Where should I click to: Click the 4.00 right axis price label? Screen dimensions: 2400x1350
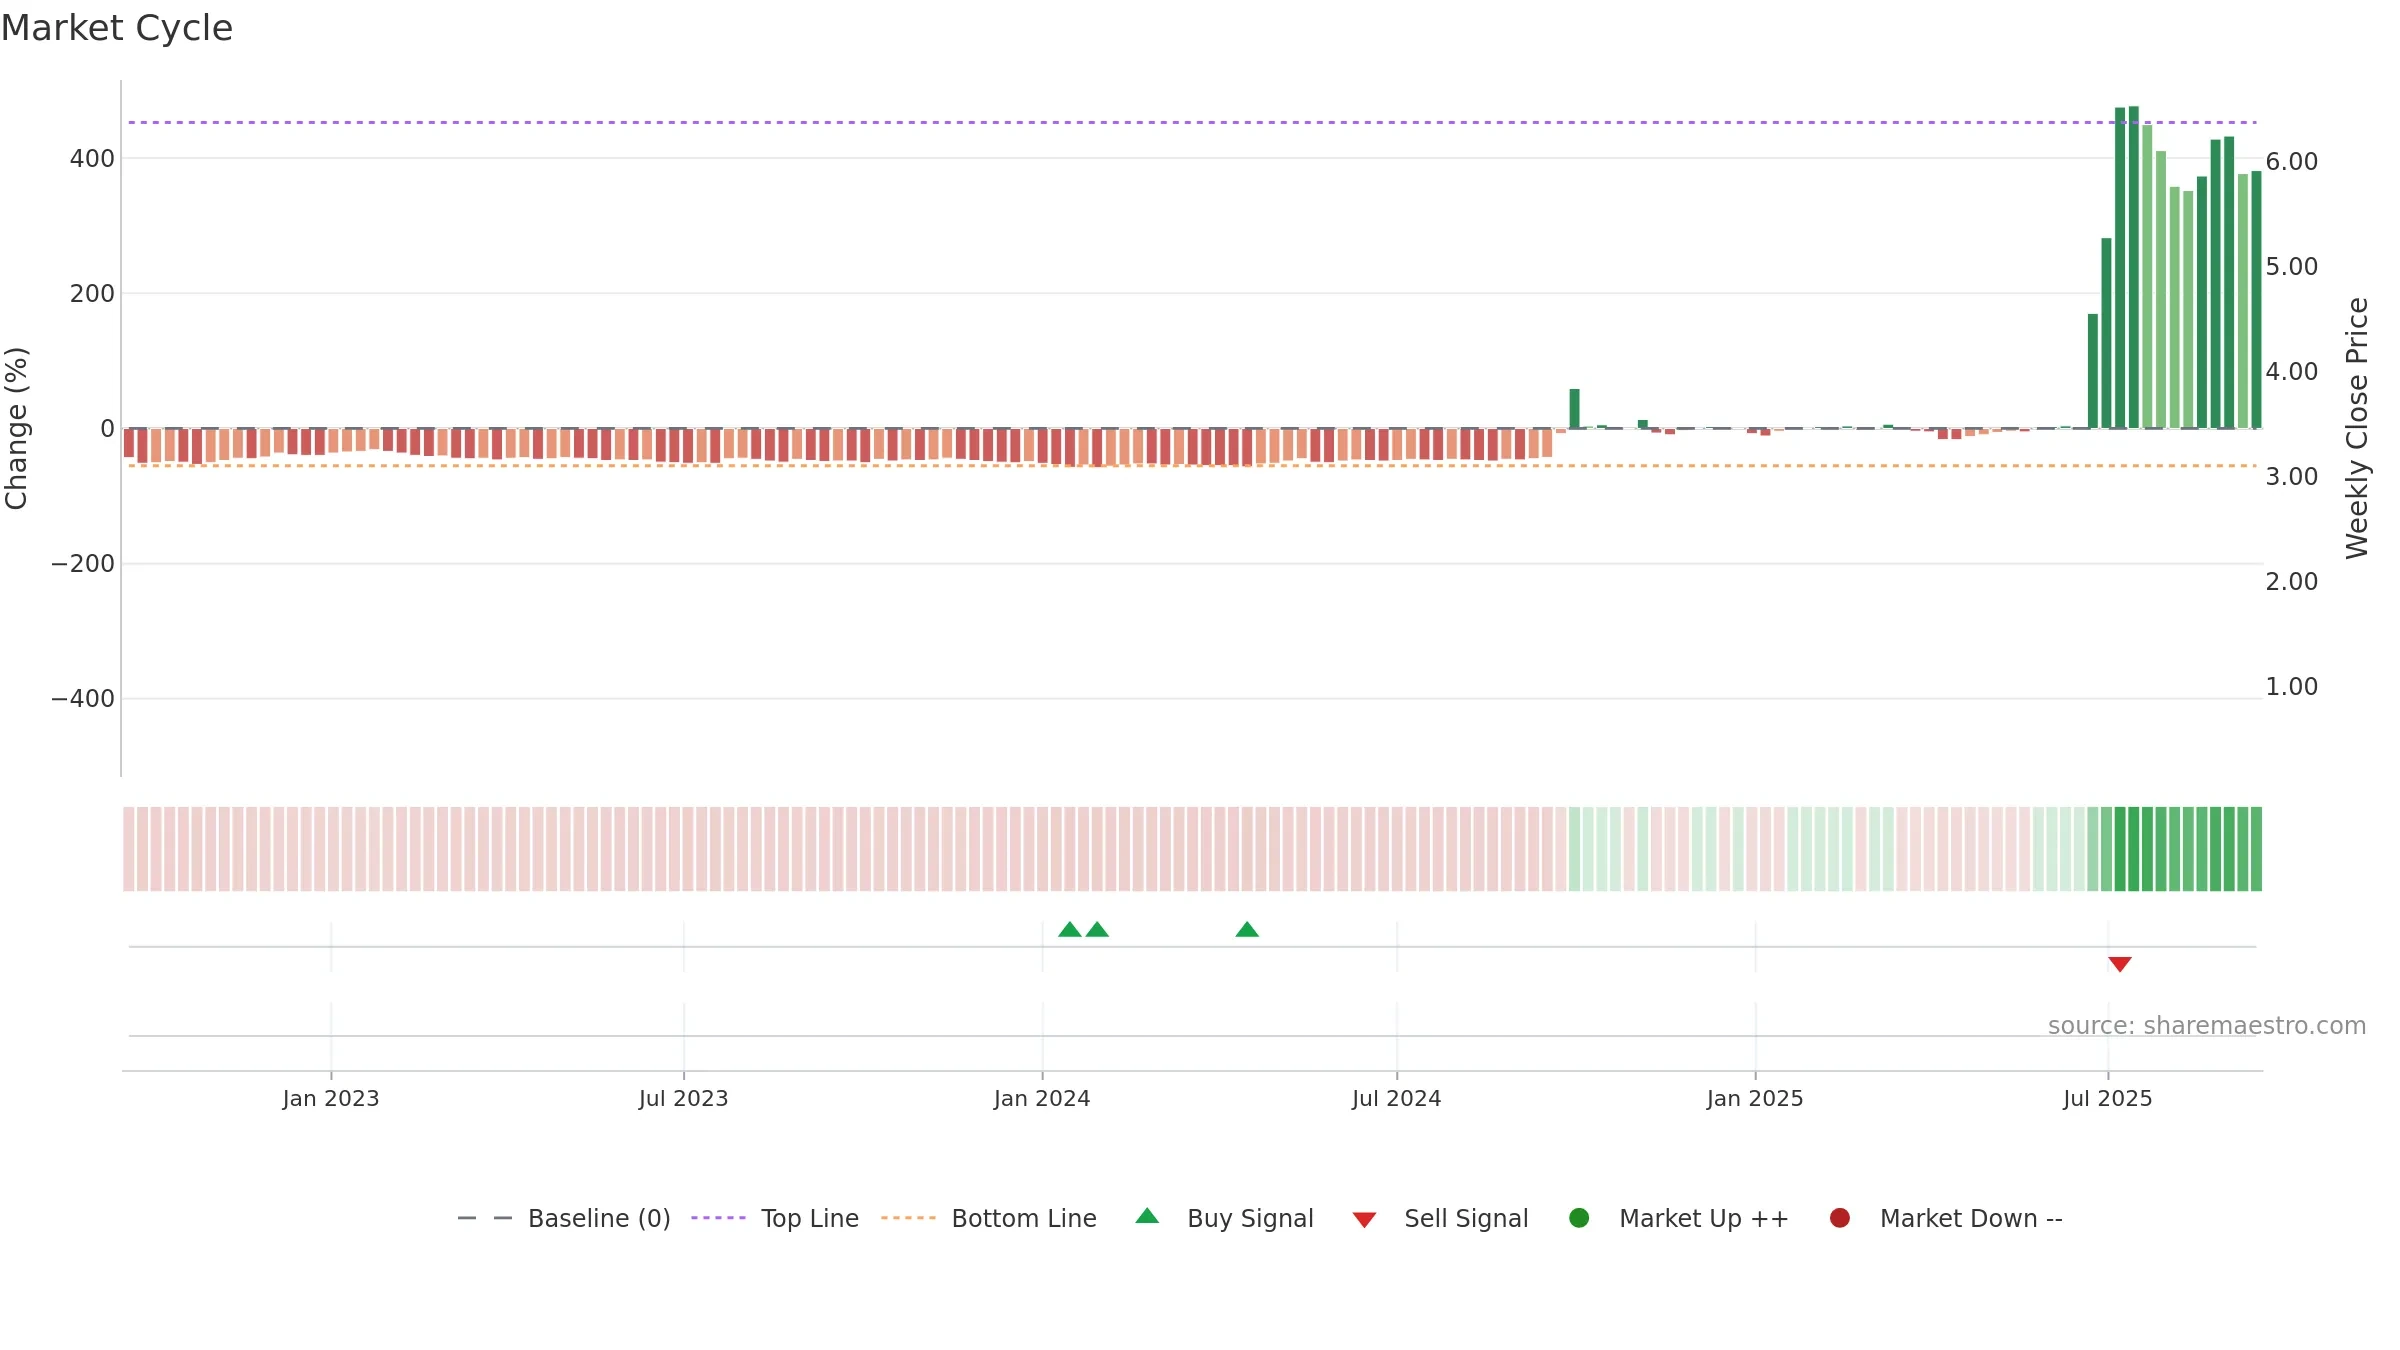click(x=2292, y=372)
